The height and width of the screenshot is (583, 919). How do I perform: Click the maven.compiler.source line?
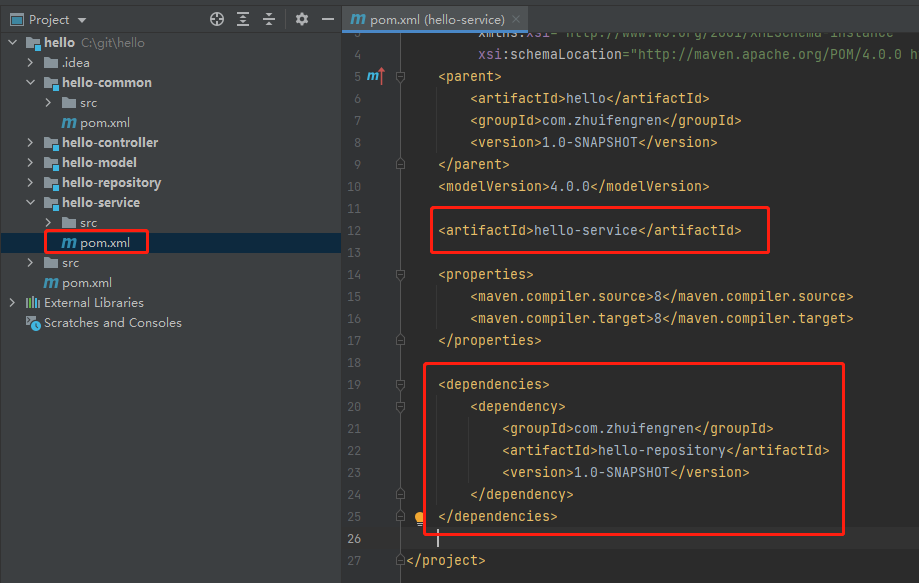pos(662,296)
